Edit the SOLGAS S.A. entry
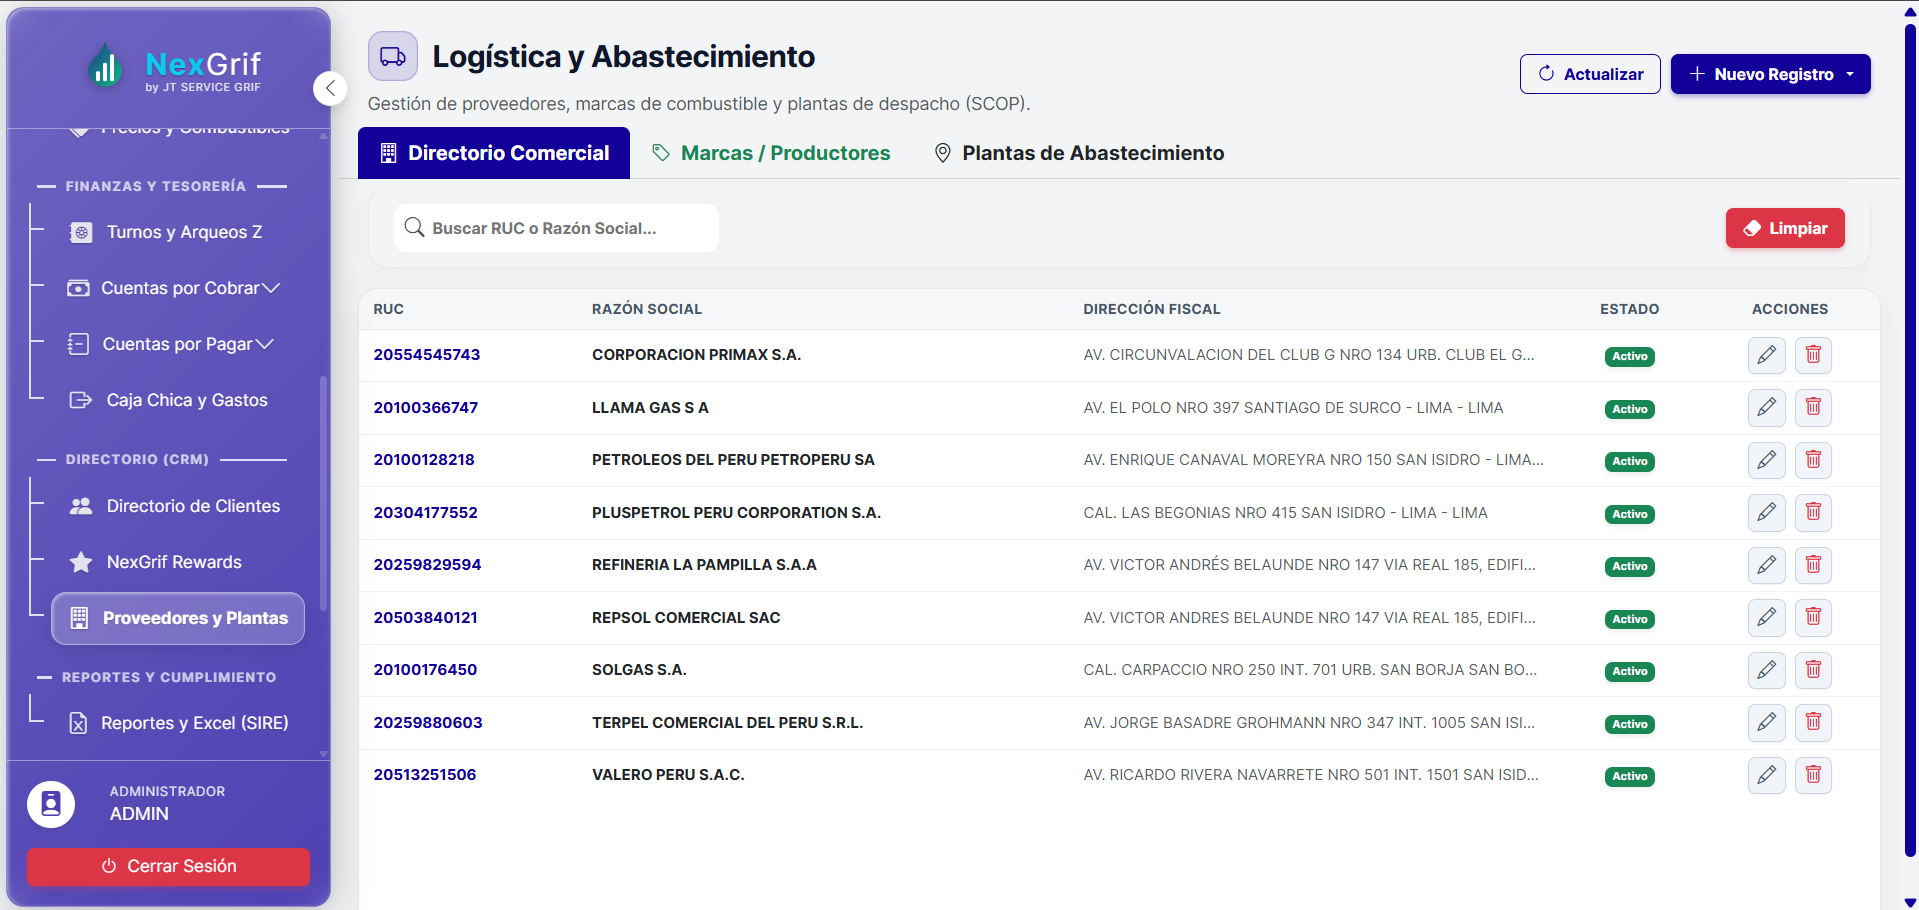Viewport: 1919px width, 910px height. click(1766, 670)
